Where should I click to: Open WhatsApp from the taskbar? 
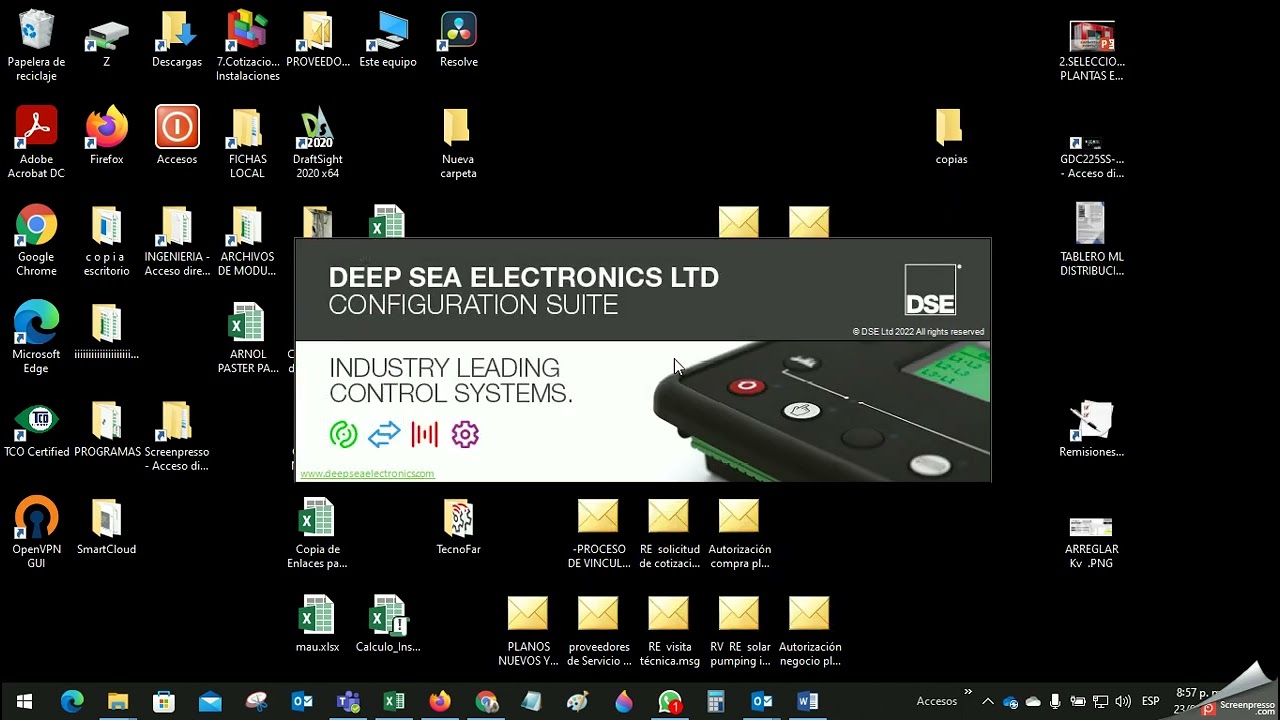click(x=670, y=701)
